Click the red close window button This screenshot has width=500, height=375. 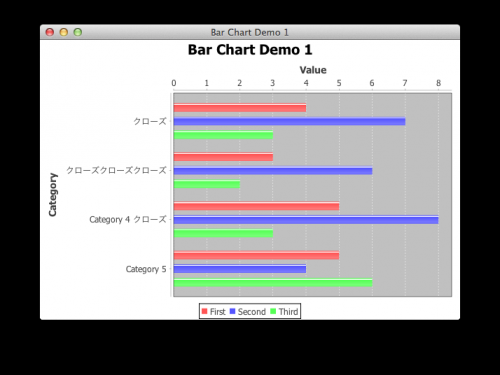[50, 32]
